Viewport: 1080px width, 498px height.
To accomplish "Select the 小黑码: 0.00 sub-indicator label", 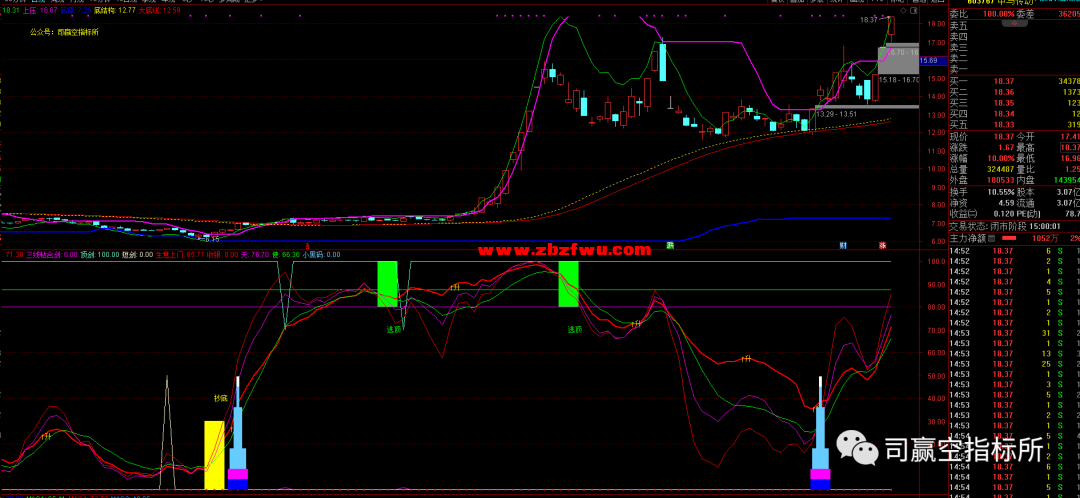I will click(x=321, y=254).
